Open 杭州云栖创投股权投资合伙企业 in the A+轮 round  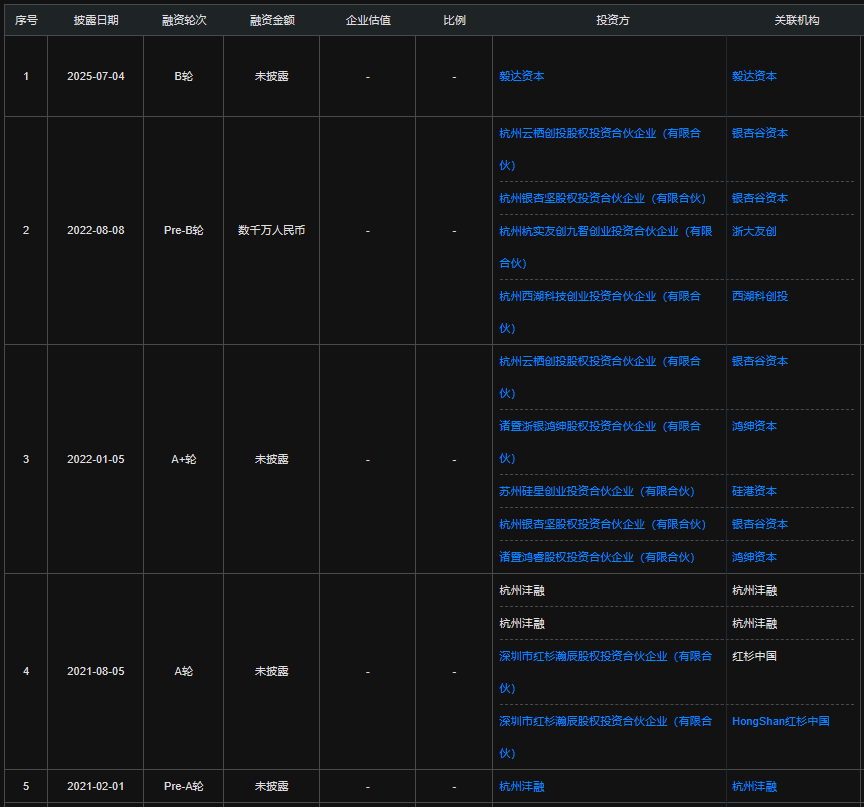pos(600,377)
